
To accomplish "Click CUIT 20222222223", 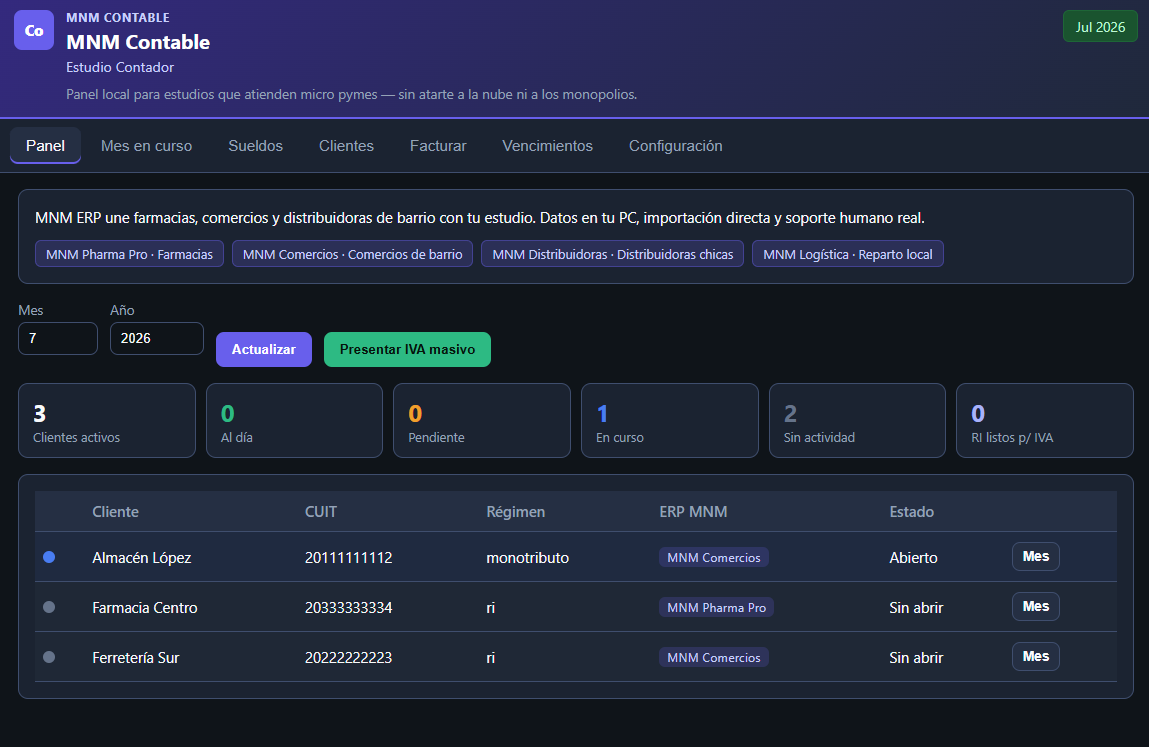I will [x=349, y=658].
